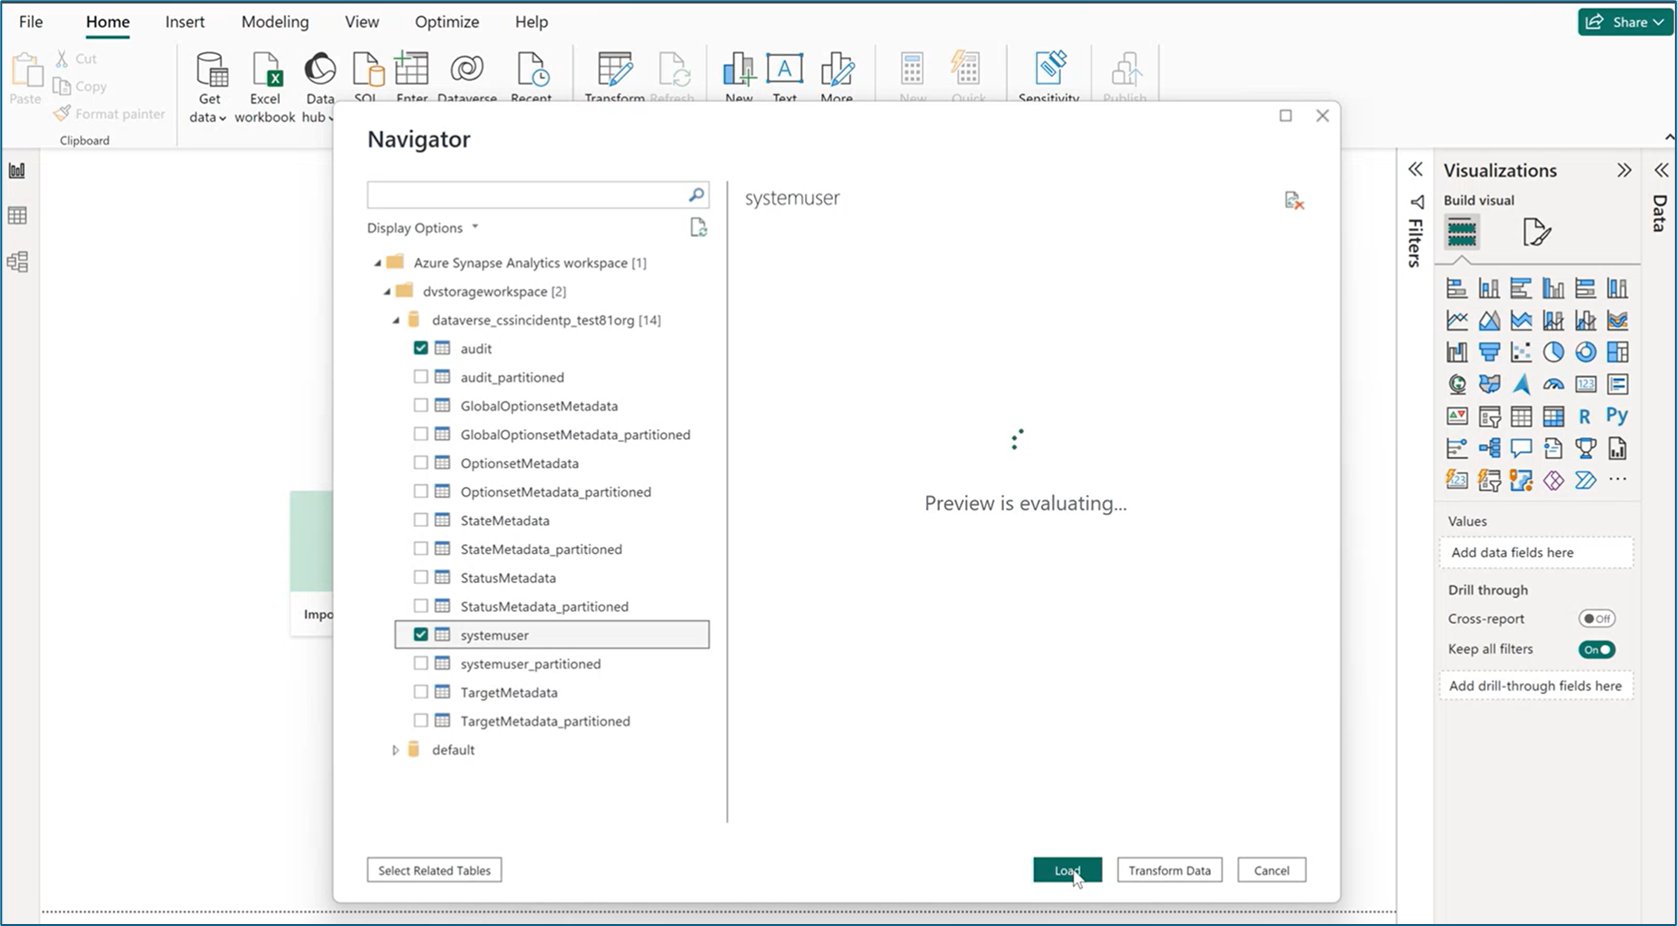Open Get data in the ribbon
This screenshot has width=1677, height=926.
click(210, 87)
